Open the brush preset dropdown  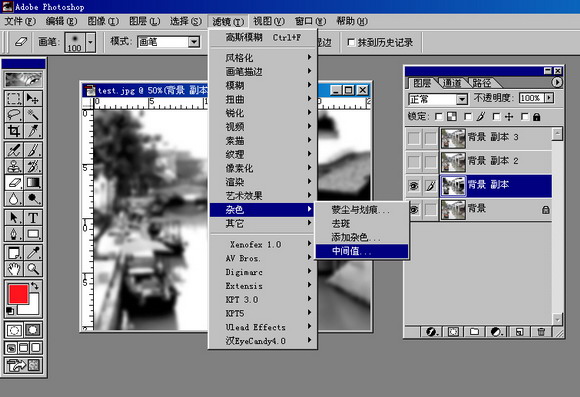point(91,42)
